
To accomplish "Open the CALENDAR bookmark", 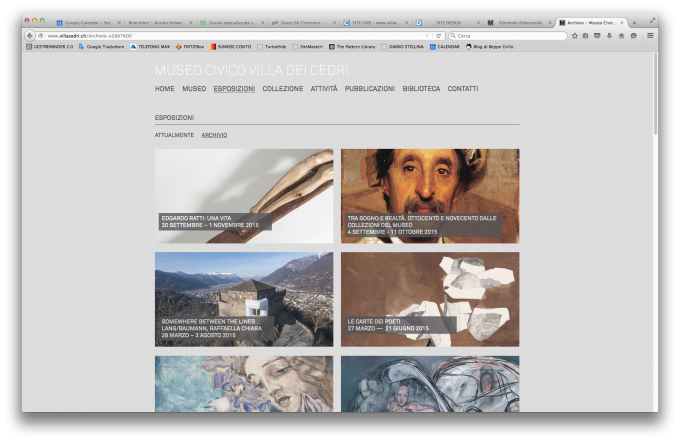I will click(445, 47).
